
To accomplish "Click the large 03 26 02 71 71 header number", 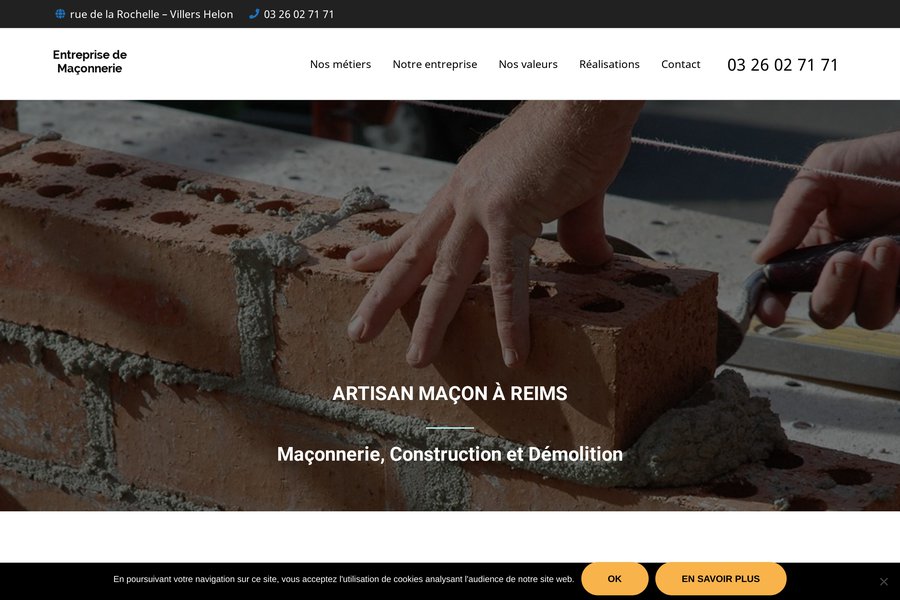I will (782, 65).
